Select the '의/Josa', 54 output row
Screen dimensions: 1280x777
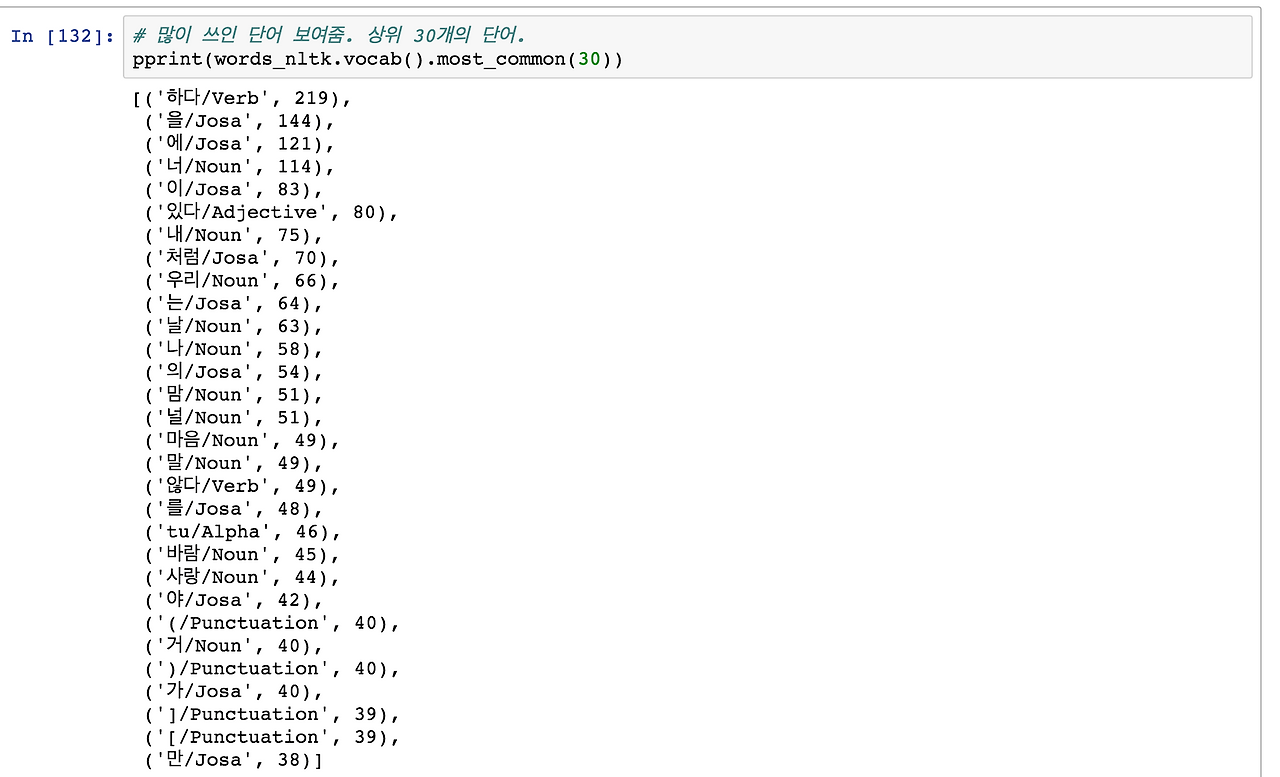[x=235, y=373]
